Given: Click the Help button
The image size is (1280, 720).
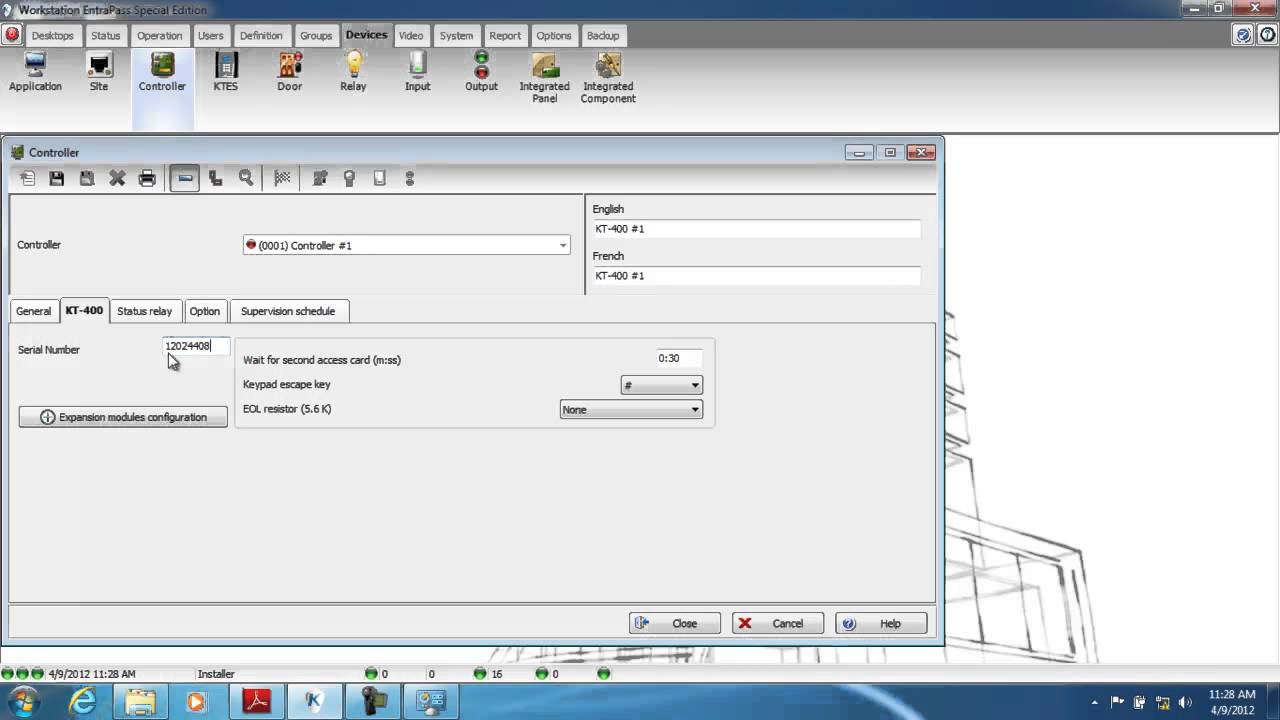Looking at the screenshot, I should click(881, 623).
